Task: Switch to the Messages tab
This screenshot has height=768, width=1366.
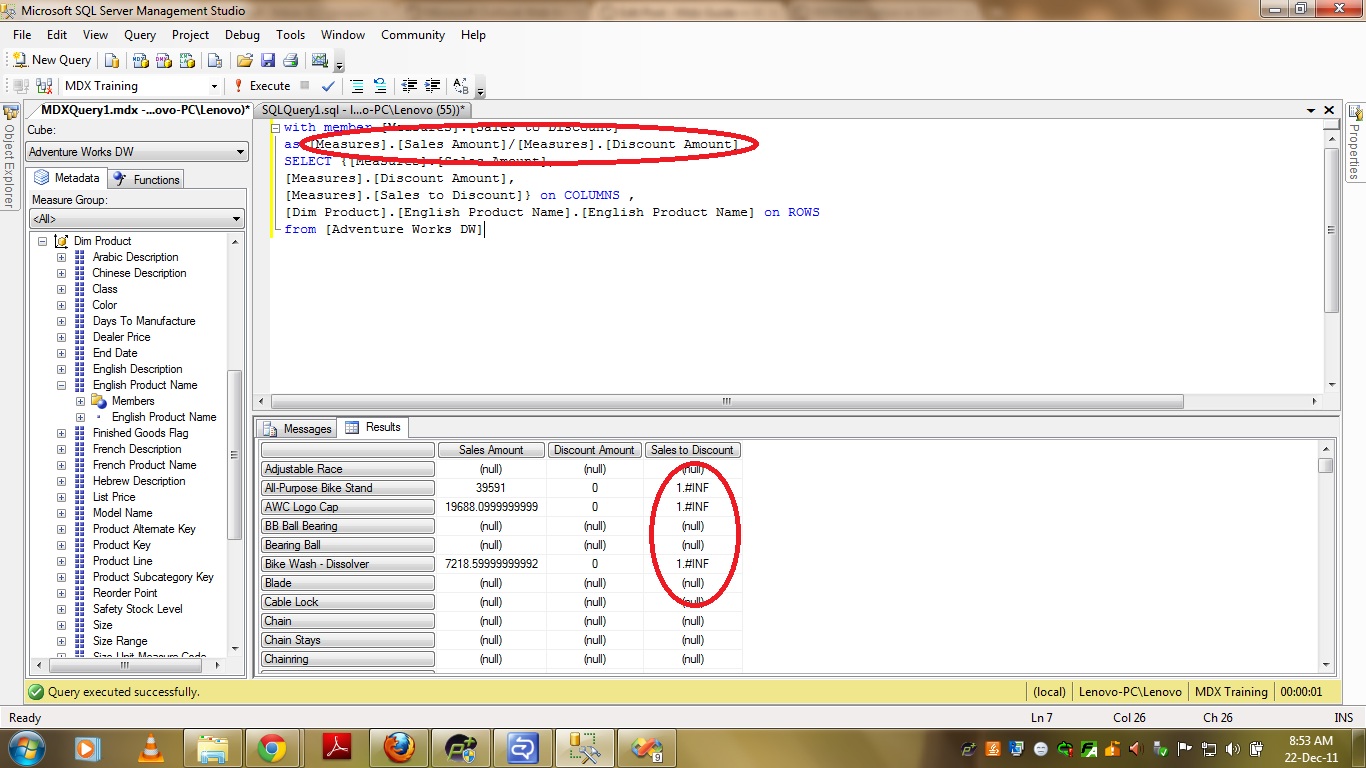Action: coord(297,428)
